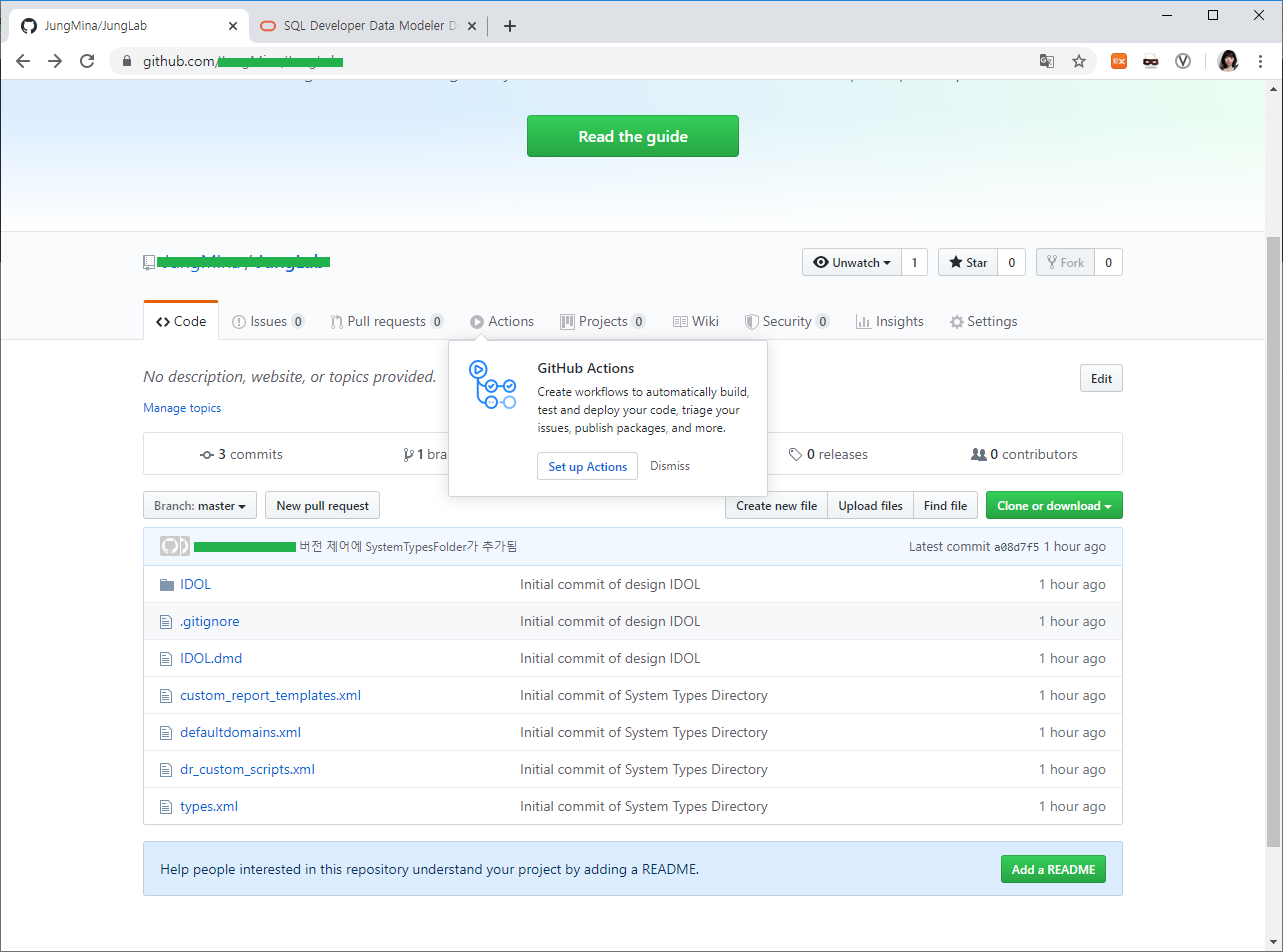
Task: Click the orange extension icon
Action: click(x=1119, y=61)
